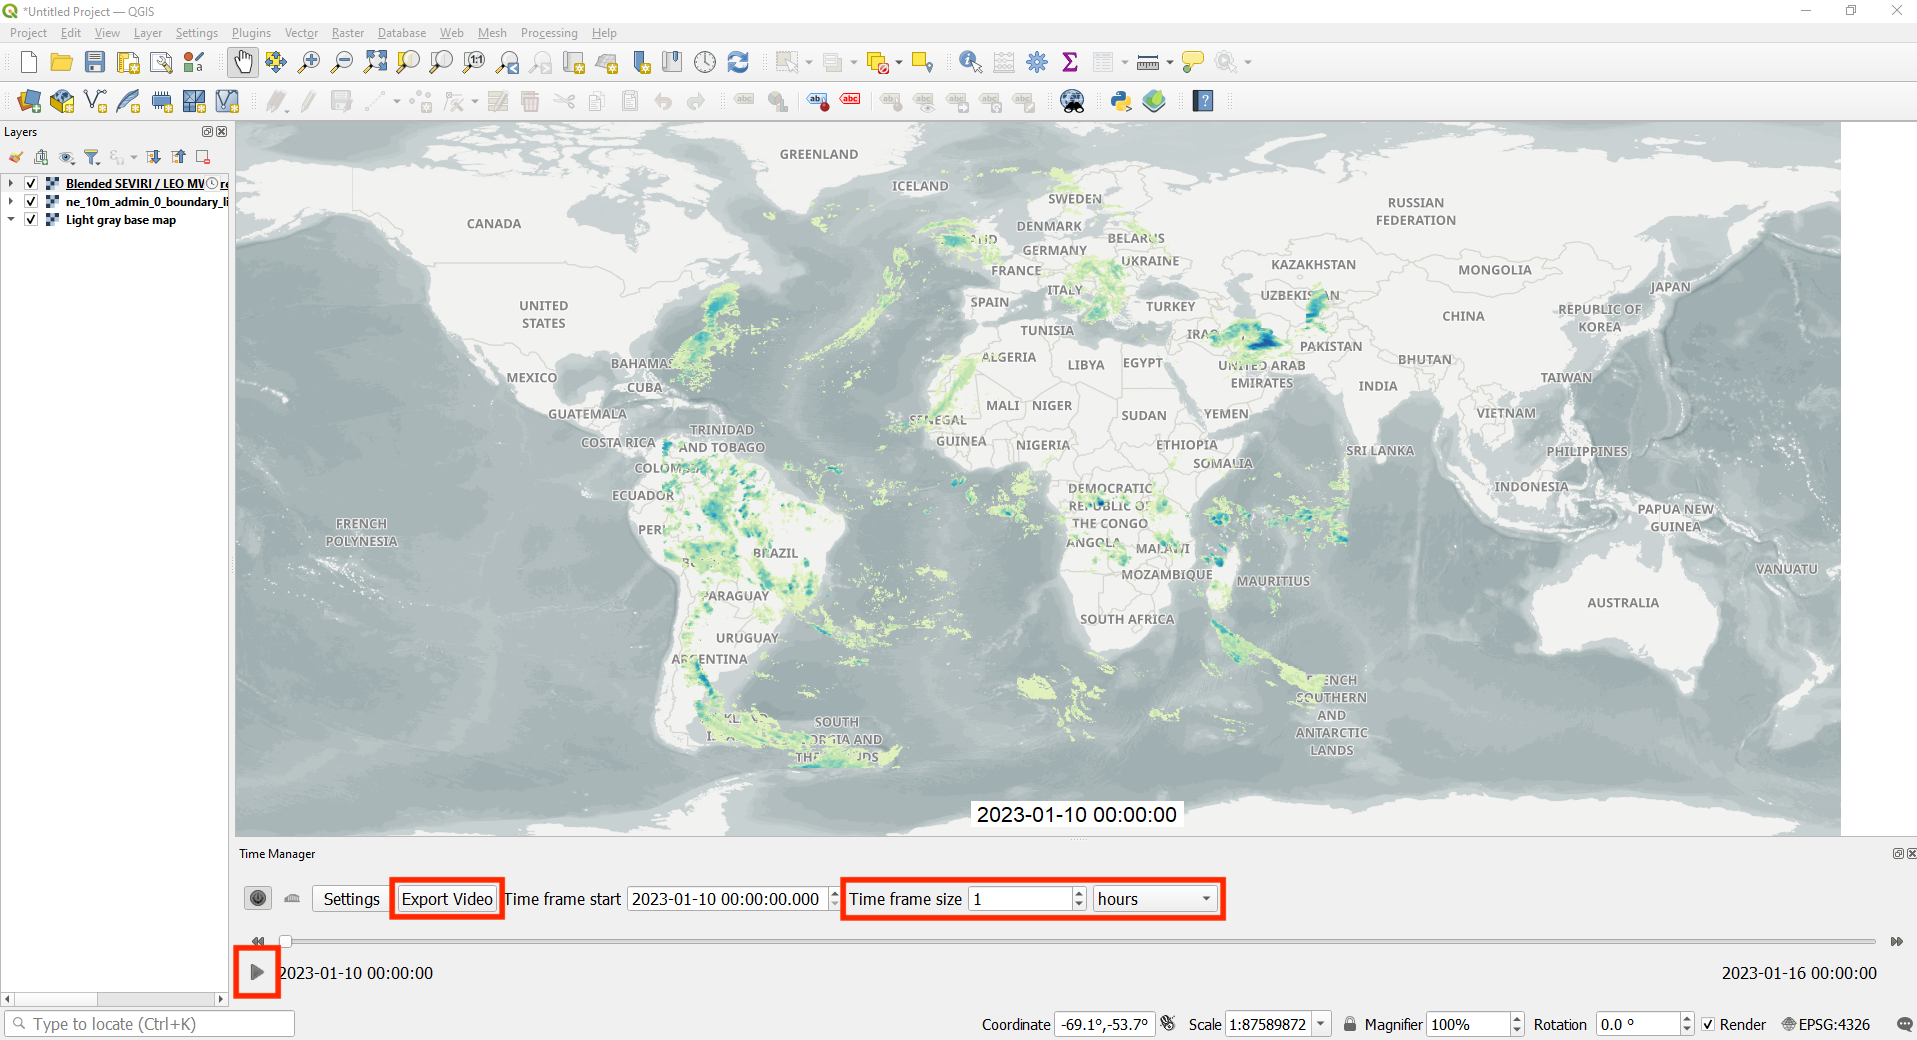
Task: Toggle the Render checkbox in status bar
Action: point(1708,1024)
